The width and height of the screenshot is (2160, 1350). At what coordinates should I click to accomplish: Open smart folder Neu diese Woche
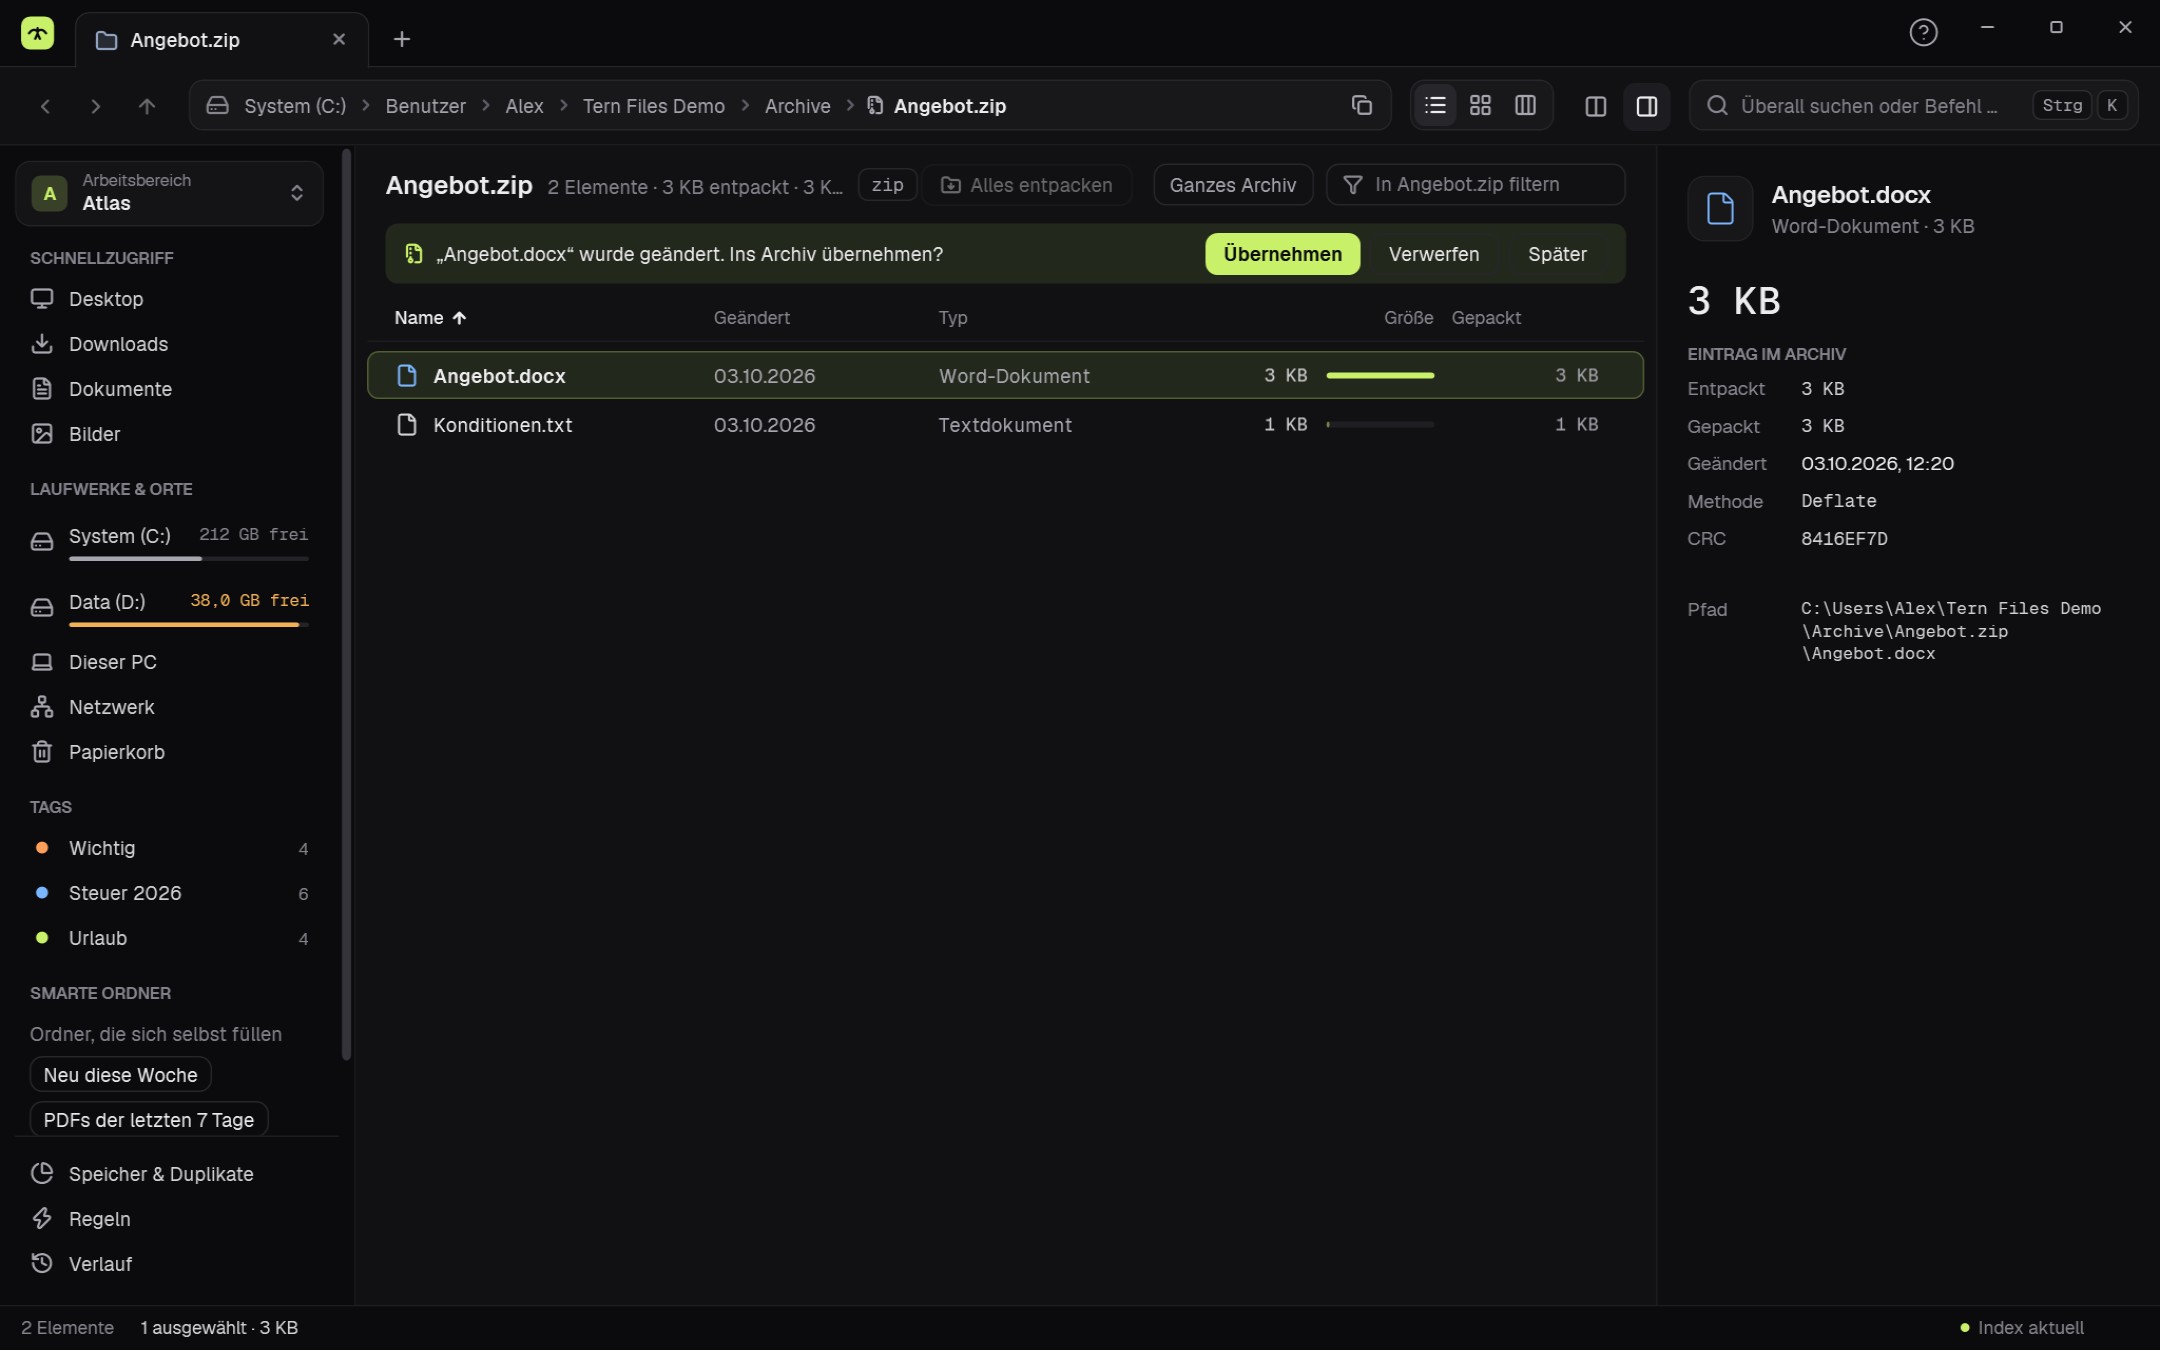pyautogui.click(x=120, y=1075)
